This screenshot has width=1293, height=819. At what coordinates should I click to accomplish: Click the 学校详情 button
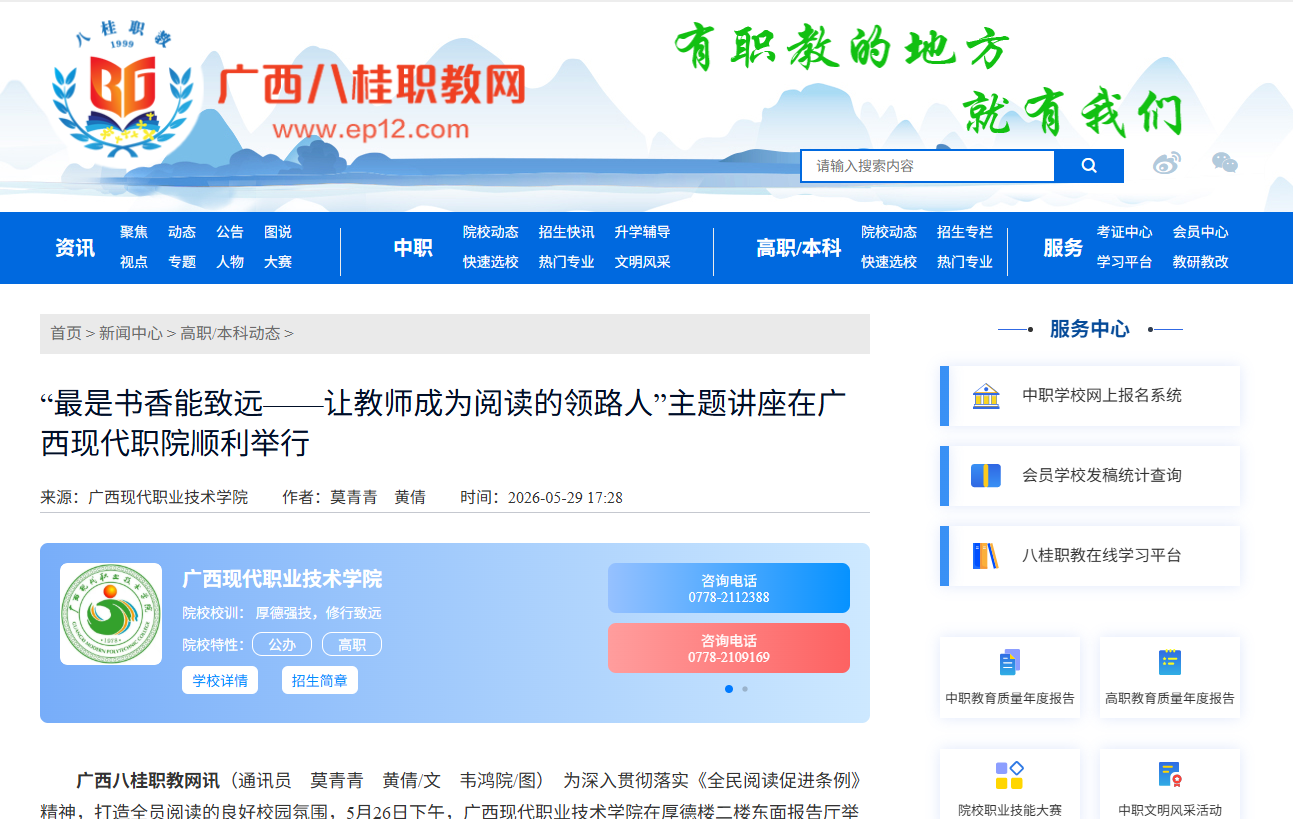point(220,681)
